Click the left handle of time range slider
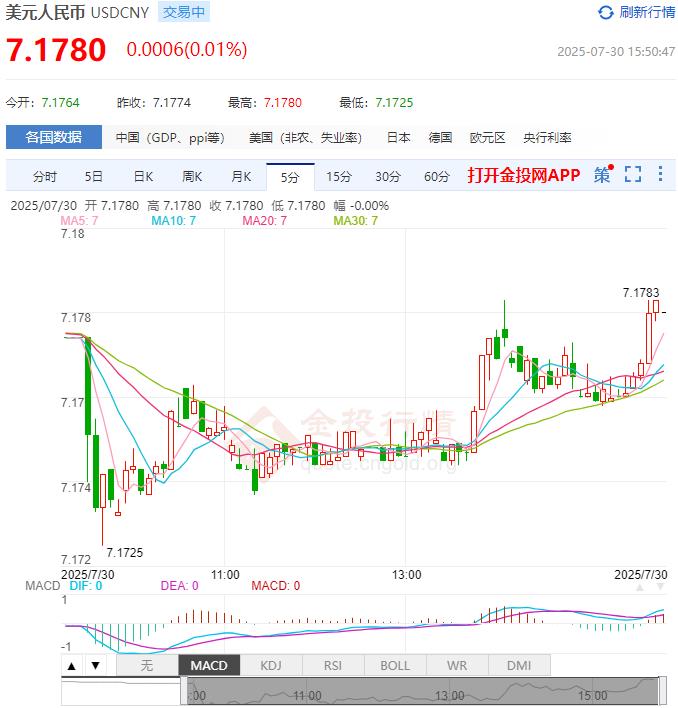This screenshot has height=708, width=678. point(184,691)
